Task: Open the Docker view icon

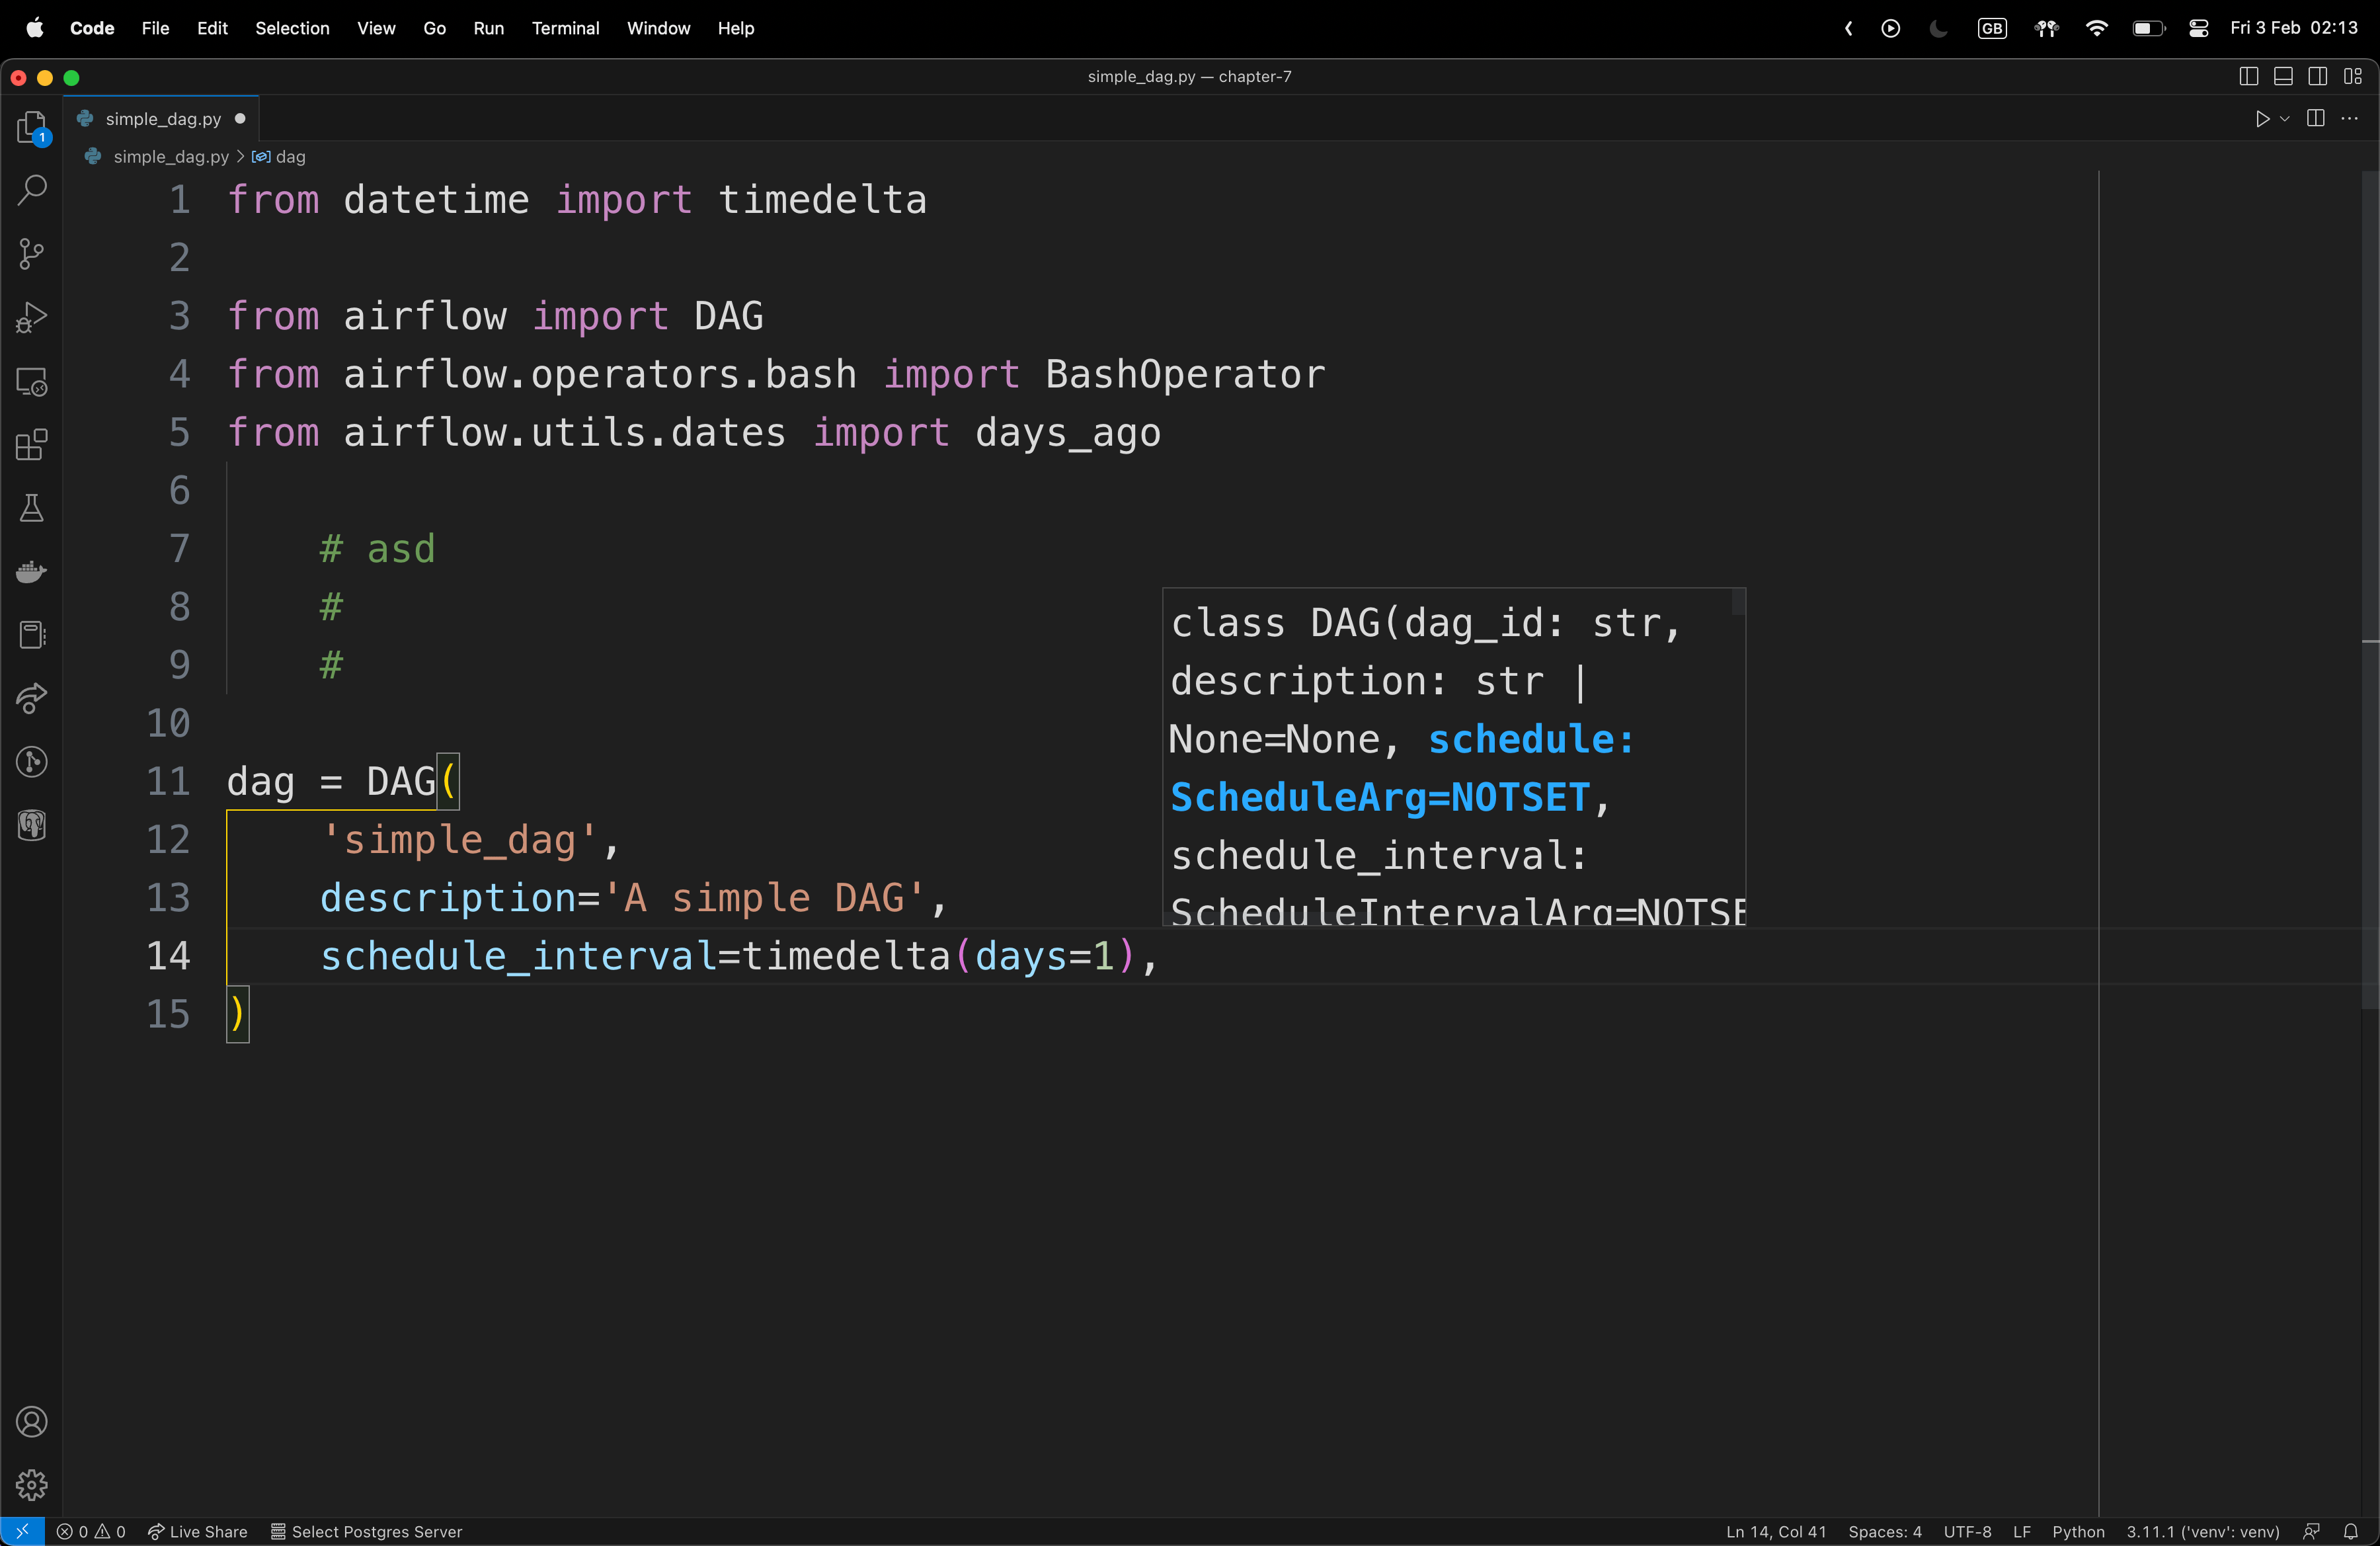Action: 31,572
